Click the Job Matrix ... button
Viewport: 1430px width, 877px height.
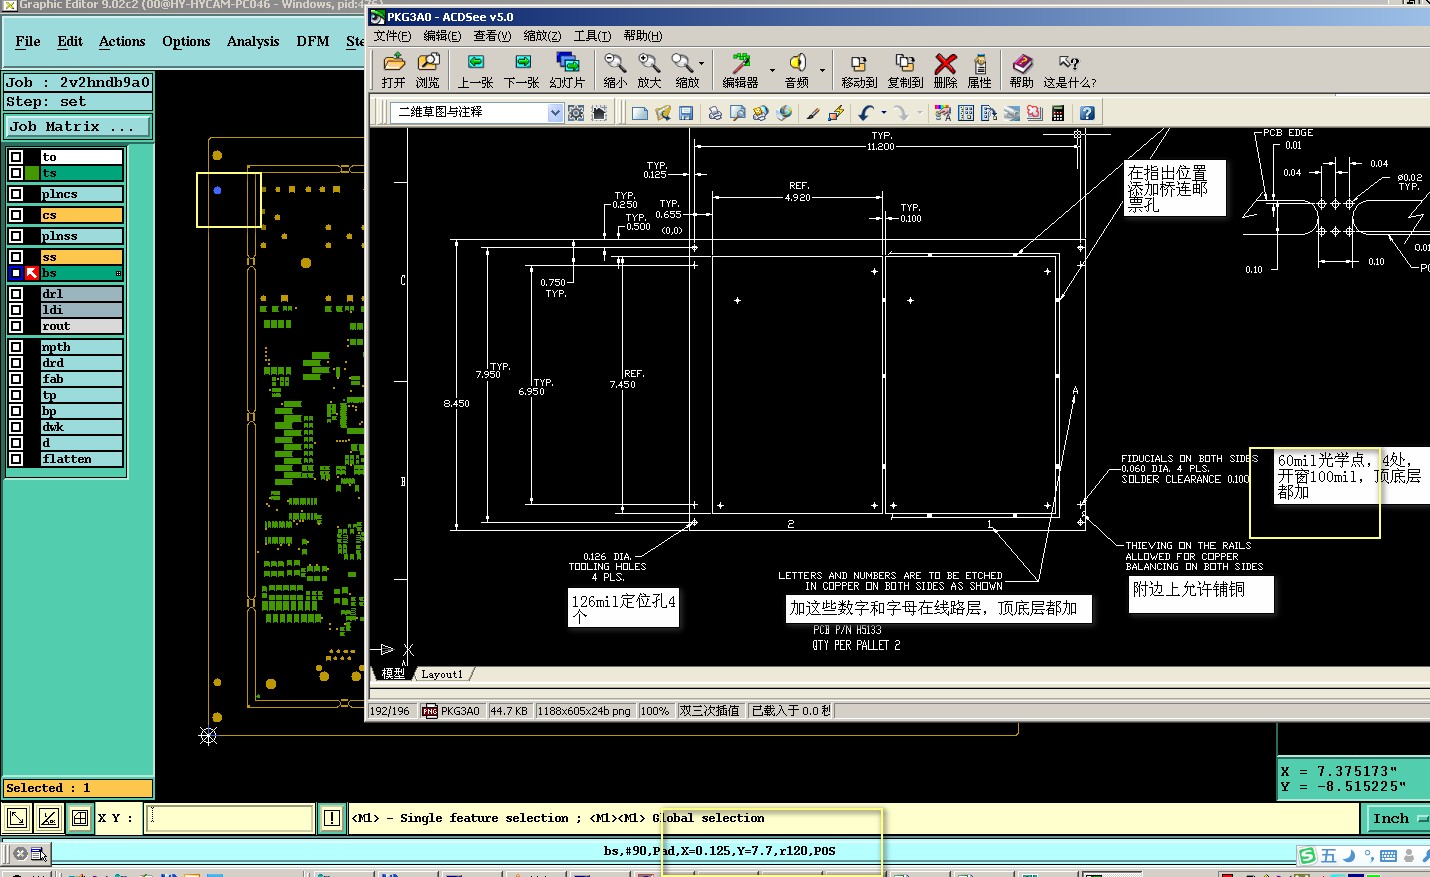coord(78,127)
